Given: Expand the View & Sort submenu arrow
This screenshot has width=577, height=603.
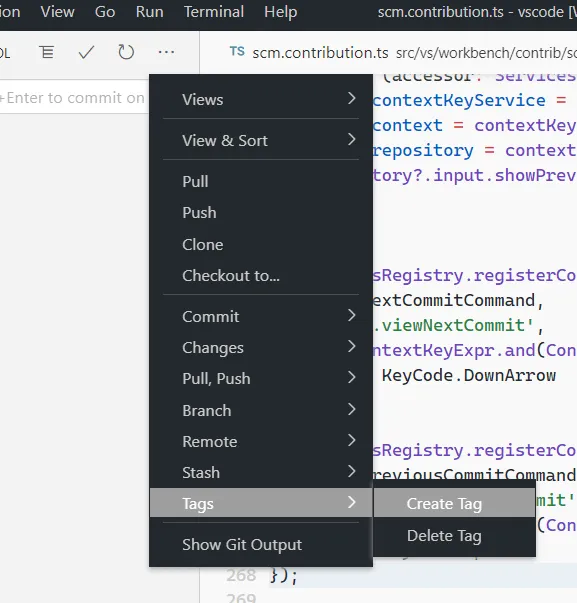Looking at the screenshot, I should click(x=351, y=139).
